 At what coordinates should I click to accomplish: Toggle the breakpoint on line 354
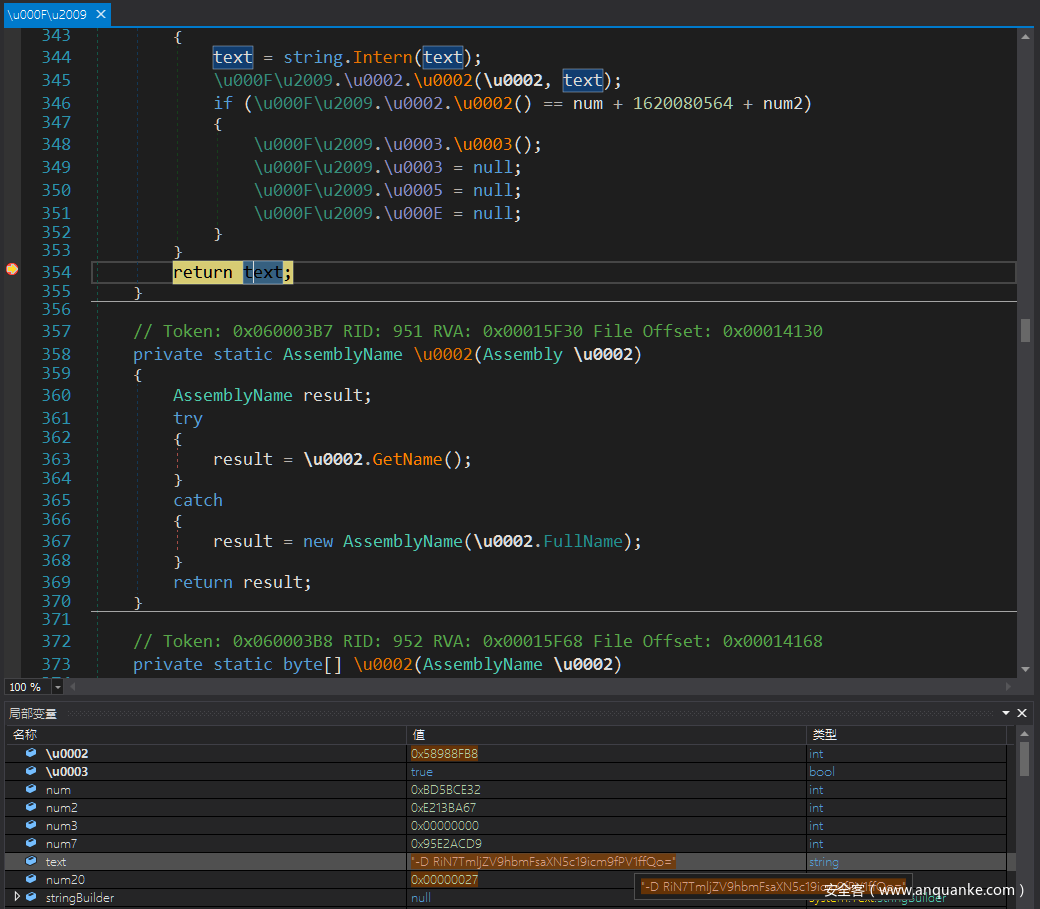click(11, 269)
